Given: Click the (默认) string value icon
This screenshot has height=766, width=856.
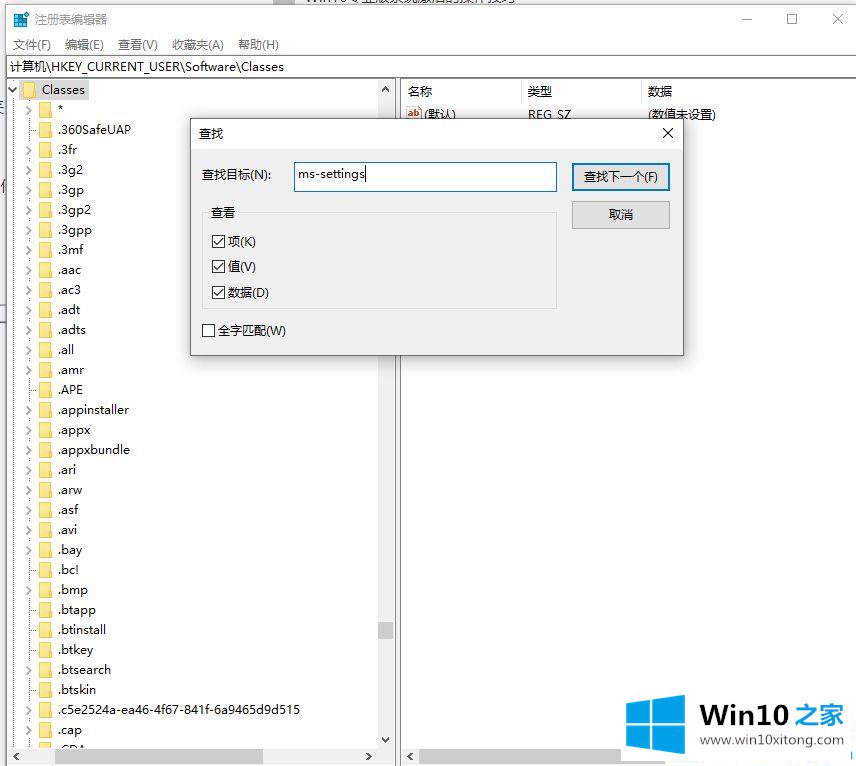Looking at the screenshot, I should [x=414, y=114].
